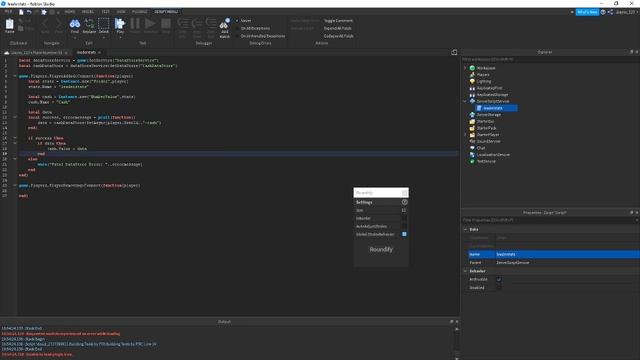
Task: Toggle the Disabled checkbox in Properties
Action: 499,288
